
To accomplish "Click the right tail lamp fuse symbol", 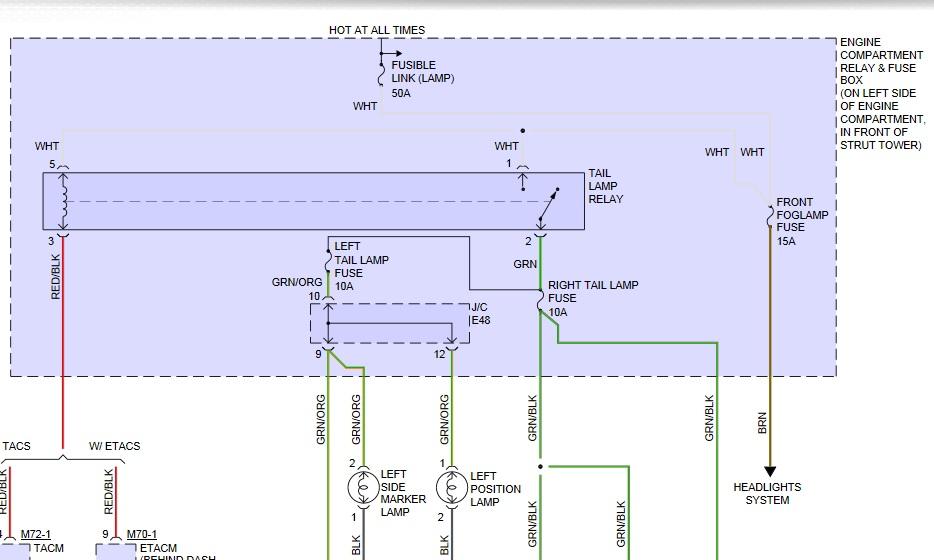I will click(x=540, y=300).
